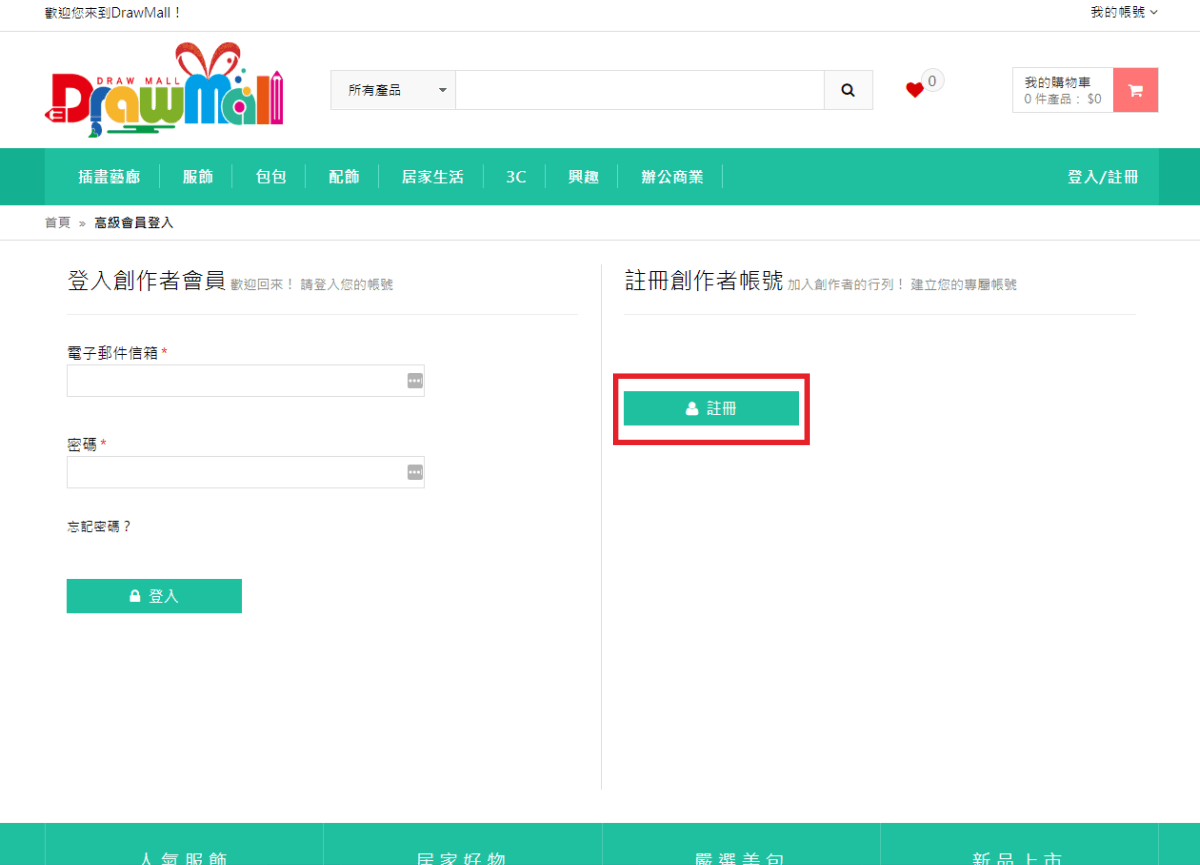Click the 新品上市 footer section

pos(1017,857)
